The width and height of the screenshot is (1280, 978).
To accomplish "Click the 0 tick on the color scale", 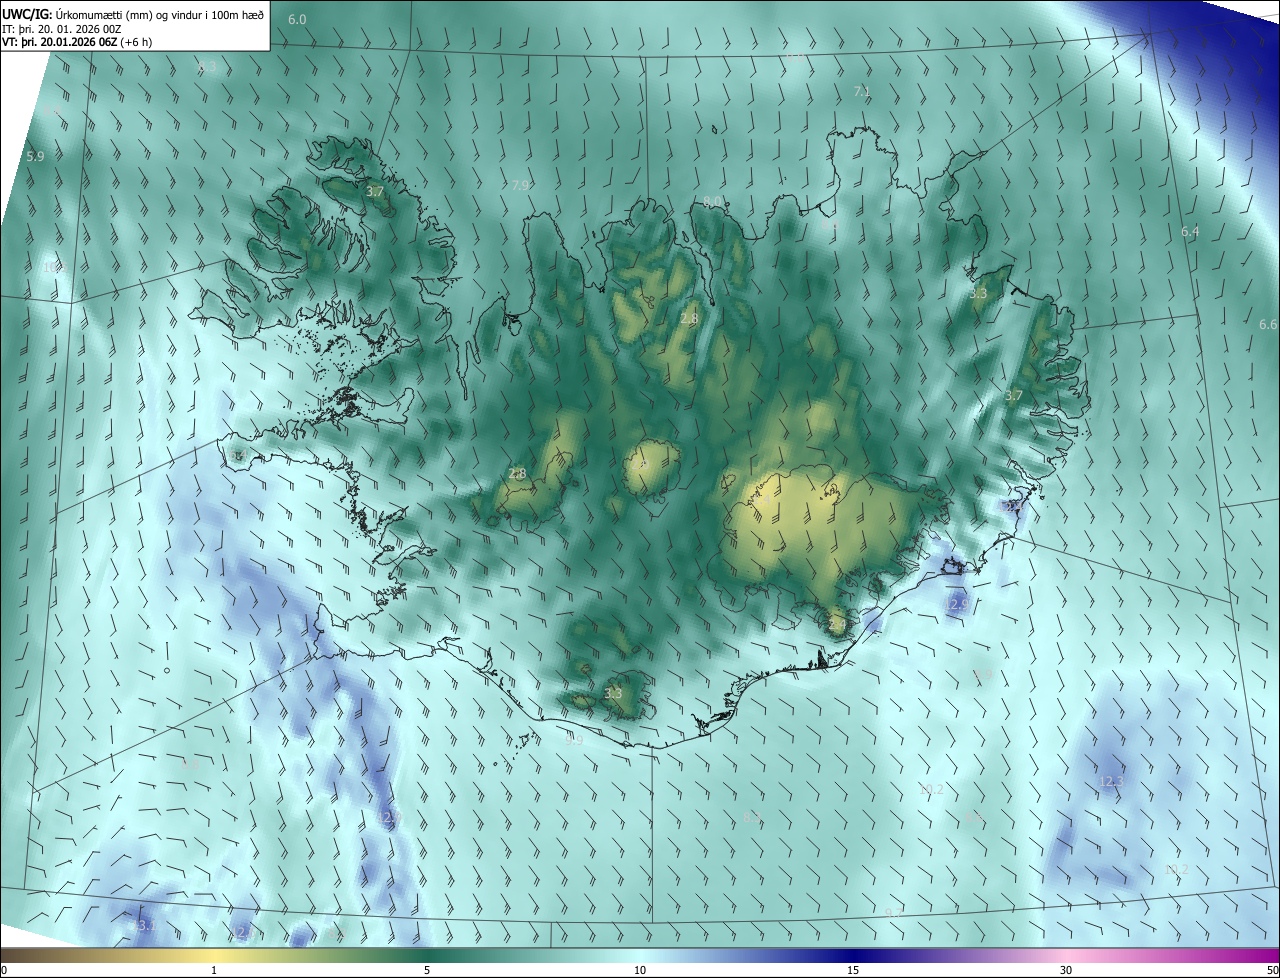I will (x=3, y=970).
